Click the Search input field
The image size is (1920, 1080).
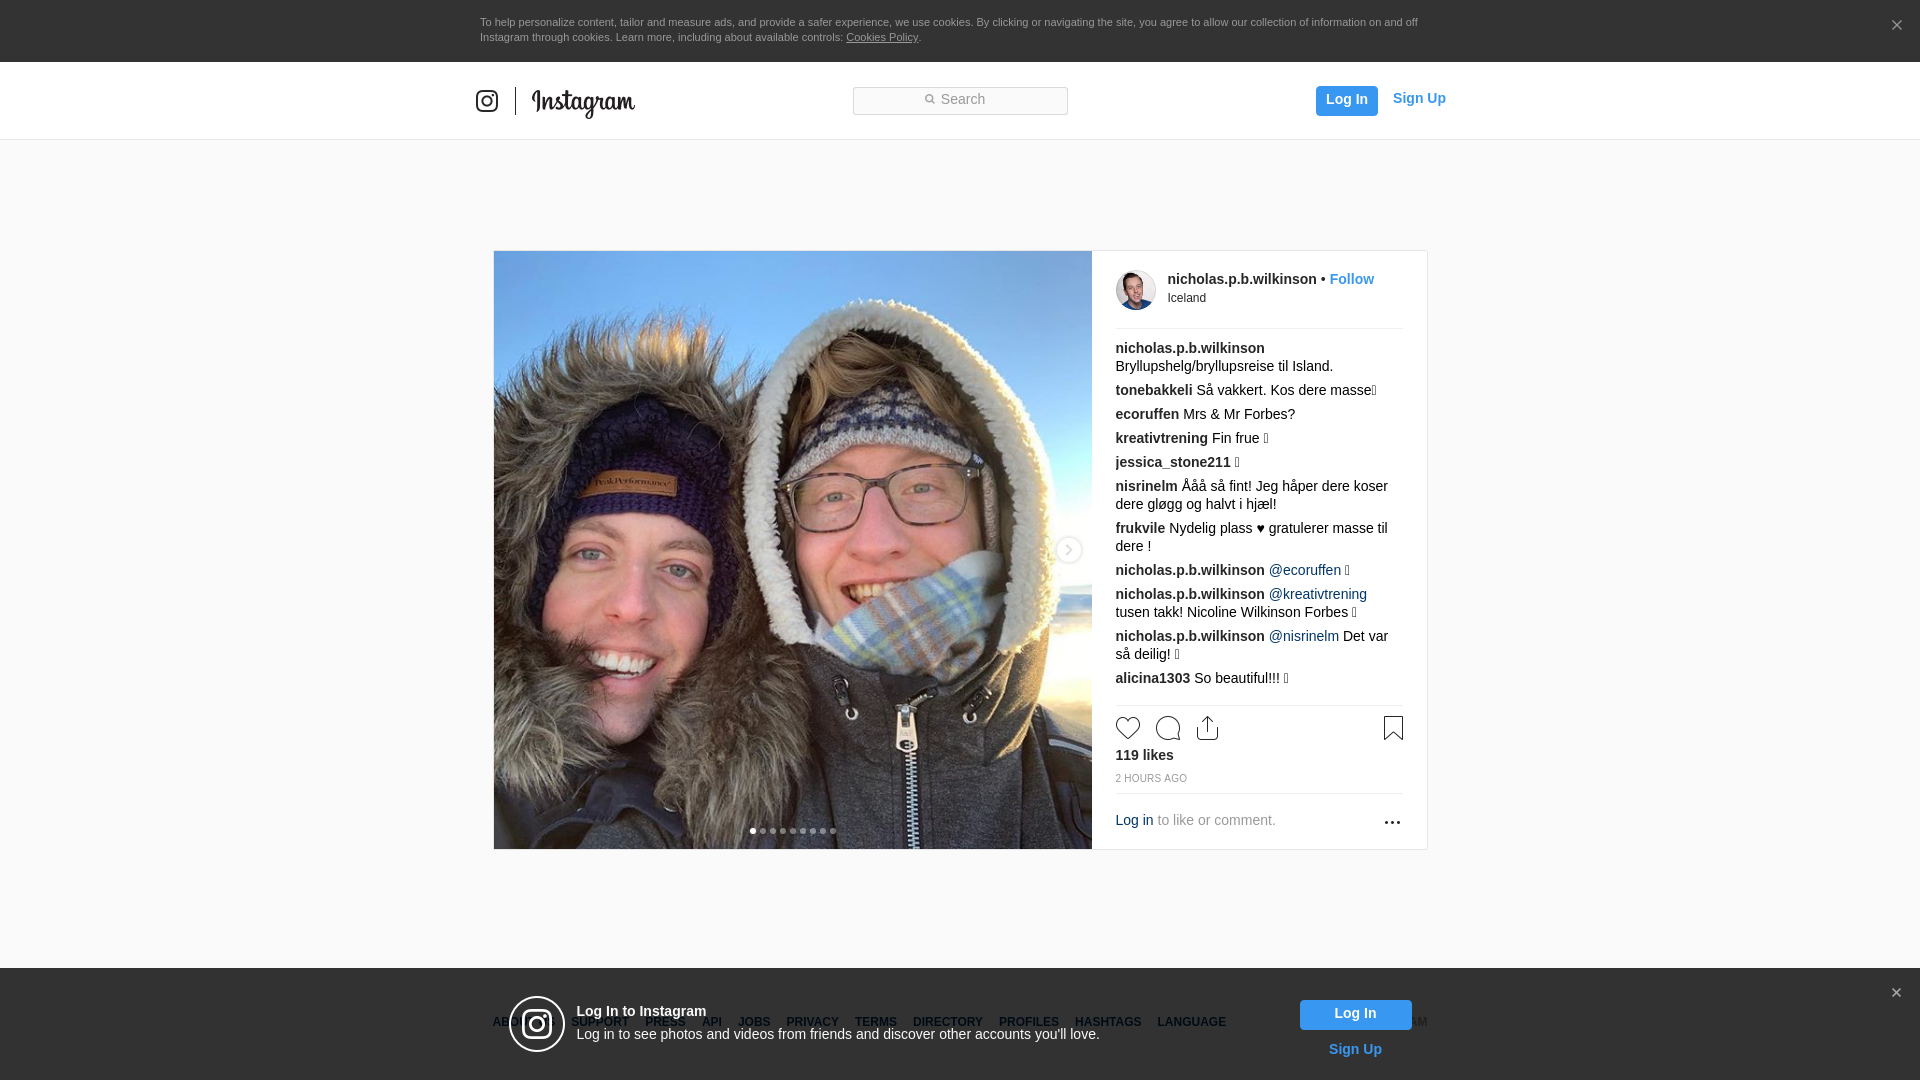[960, 101]
